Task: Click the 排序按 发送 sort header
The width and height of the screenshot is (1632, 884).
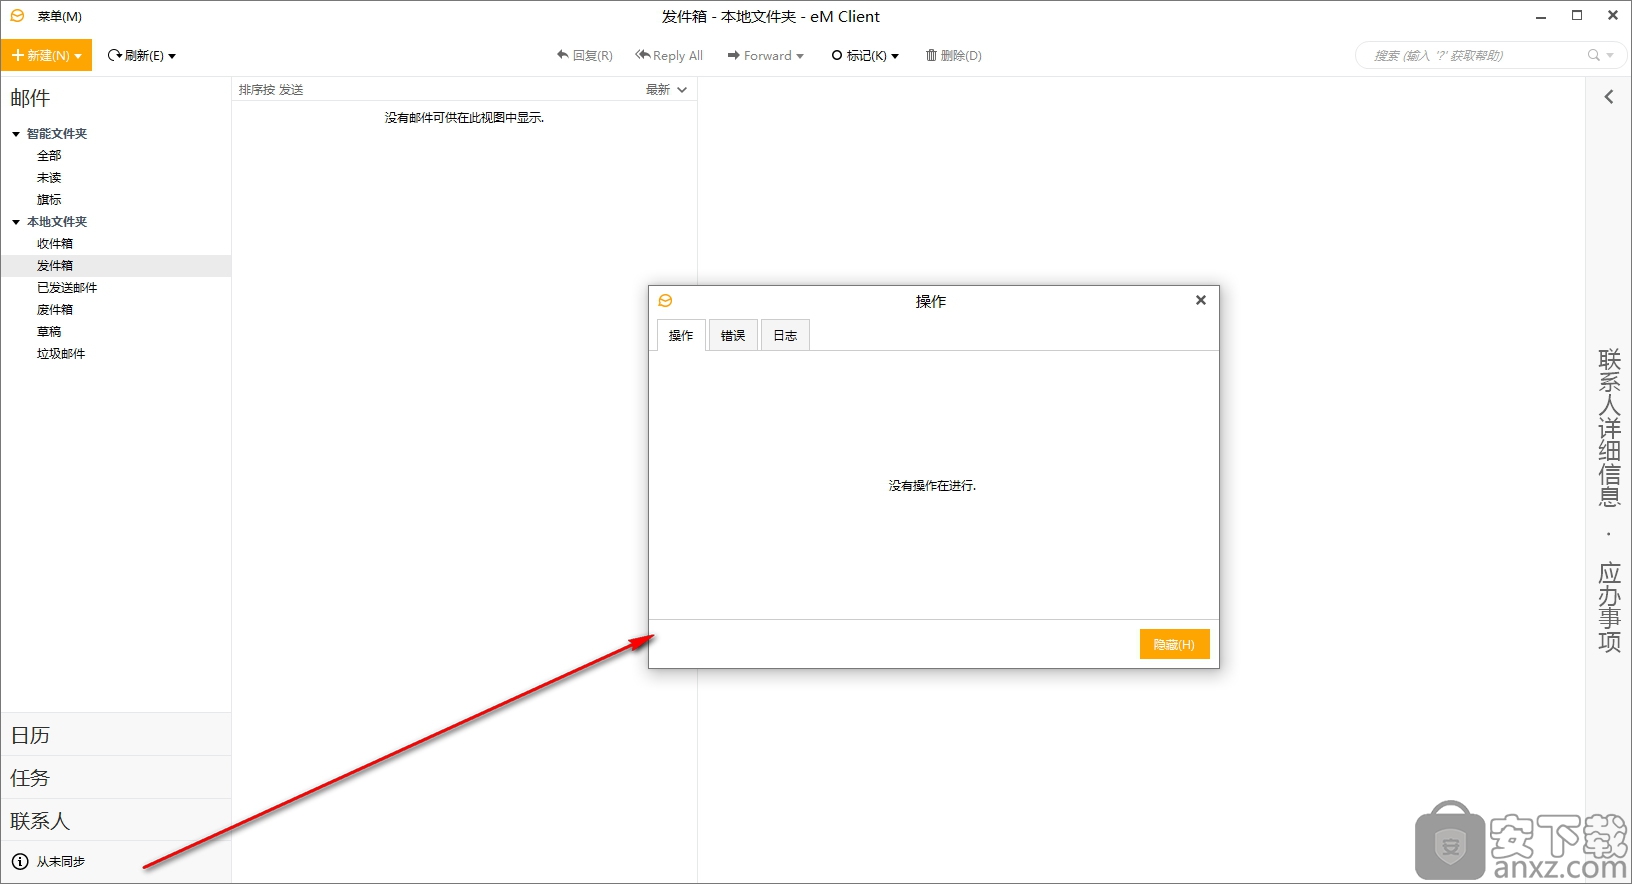Action: pos(271,90)
